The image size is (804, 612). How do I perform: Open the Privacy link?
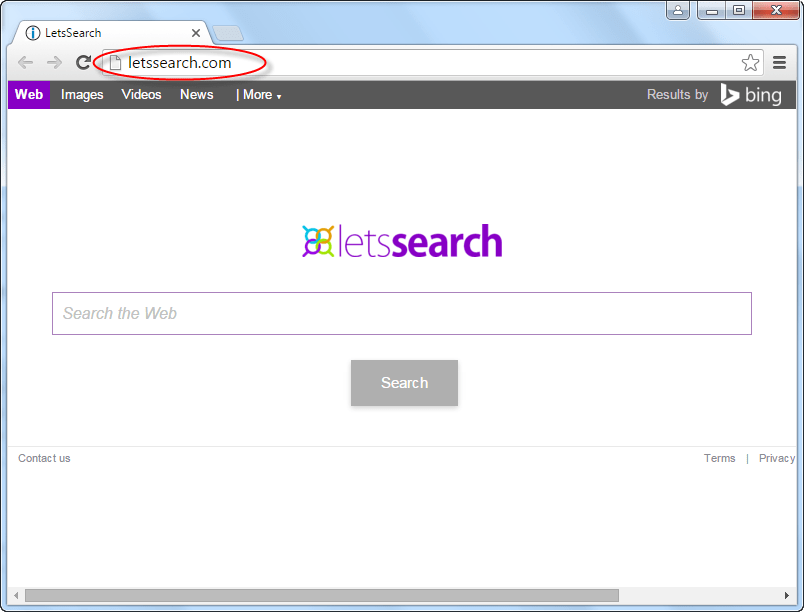click(x=777, y=458)
